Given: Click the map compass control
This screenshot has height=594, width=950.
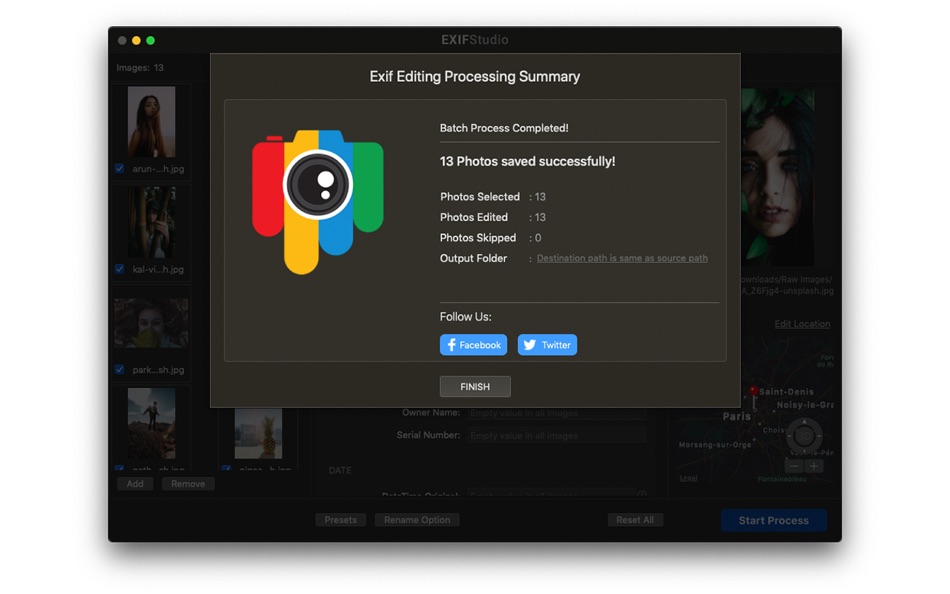Looking at the screenshot, I should coord(804,435).
